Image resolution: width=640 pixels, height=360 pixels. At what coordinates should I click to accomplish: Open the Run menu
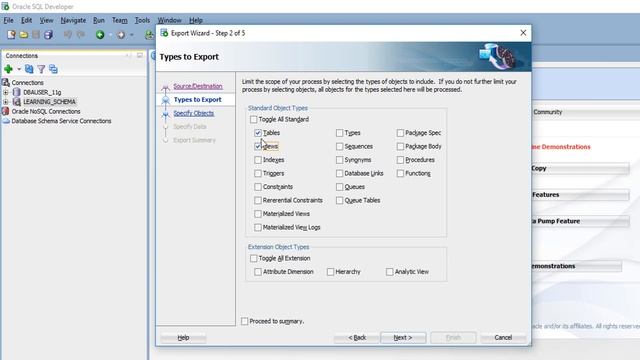[99, 20]
